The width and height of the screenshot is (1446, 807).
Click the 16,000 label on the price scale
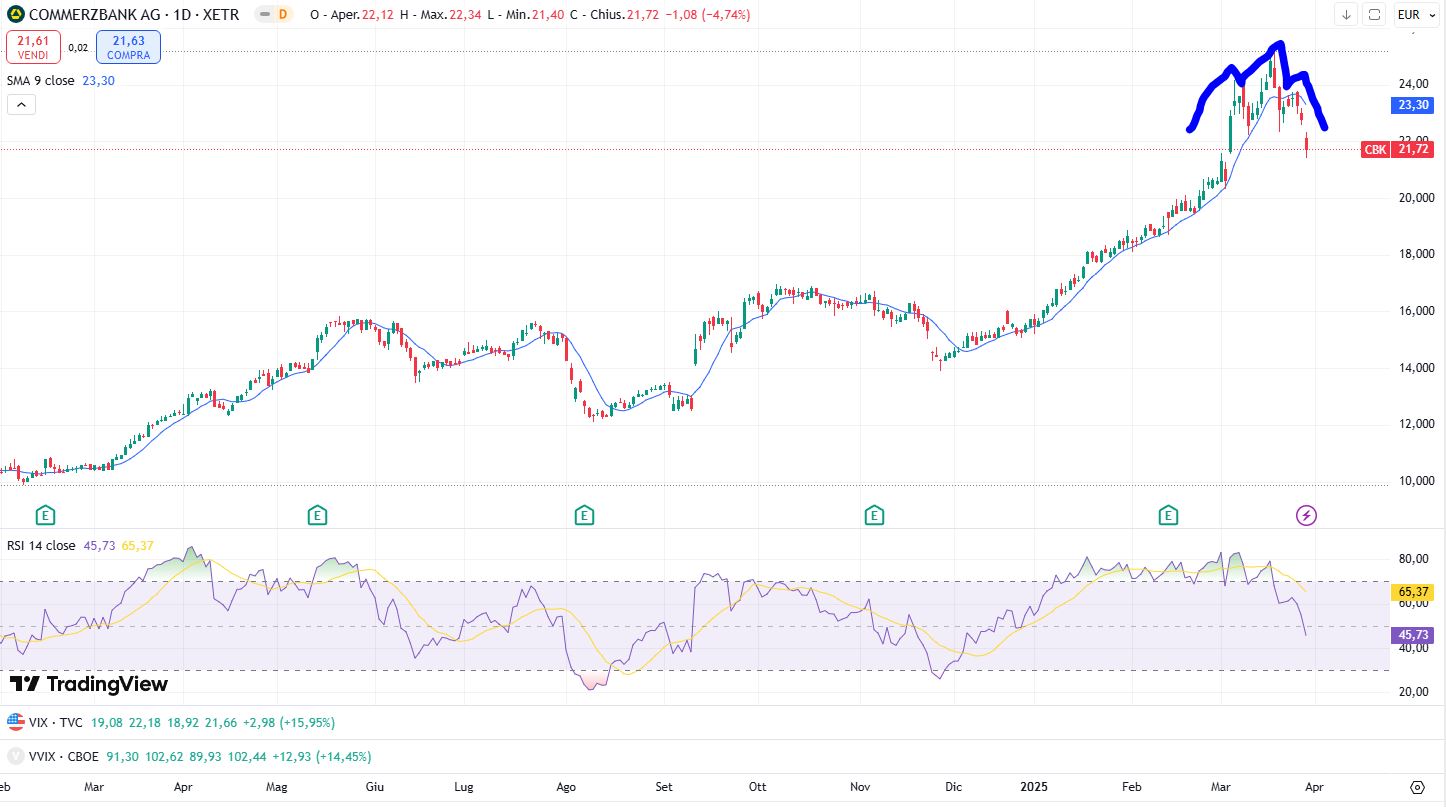pos(1415,311)
